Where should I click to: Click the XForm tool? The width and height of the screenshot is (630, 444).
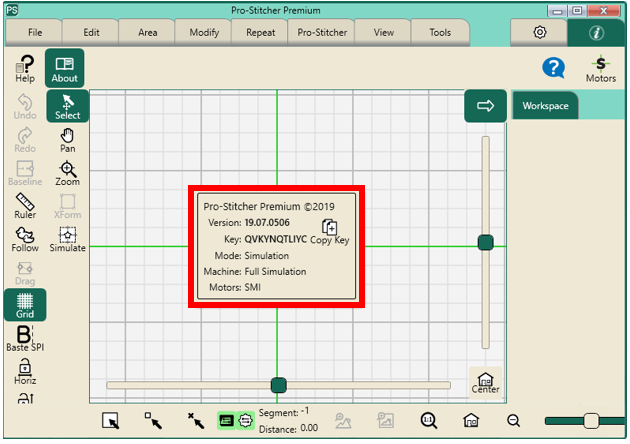click(x=67, y=207)
